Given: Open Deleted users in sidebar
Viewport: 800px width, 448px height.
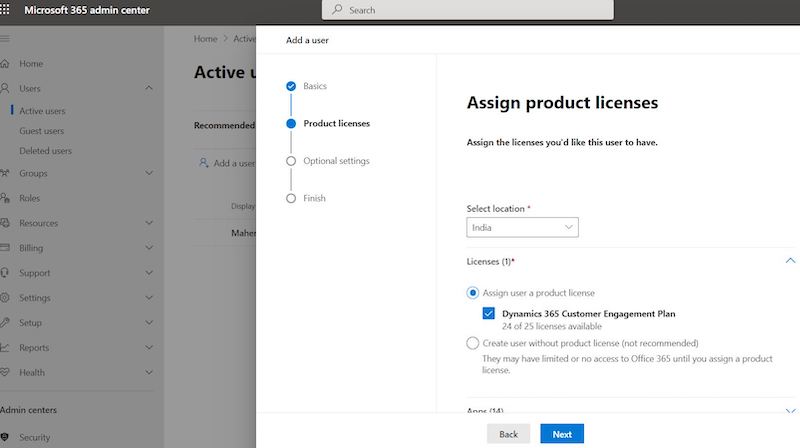Looking at the screenshot, I should 45,151.
